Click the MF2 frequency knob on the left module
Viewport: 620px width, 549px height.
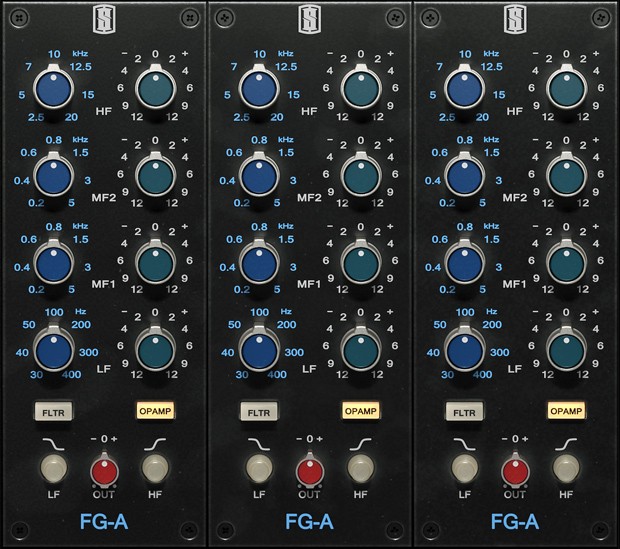click(x=53, y=175)
